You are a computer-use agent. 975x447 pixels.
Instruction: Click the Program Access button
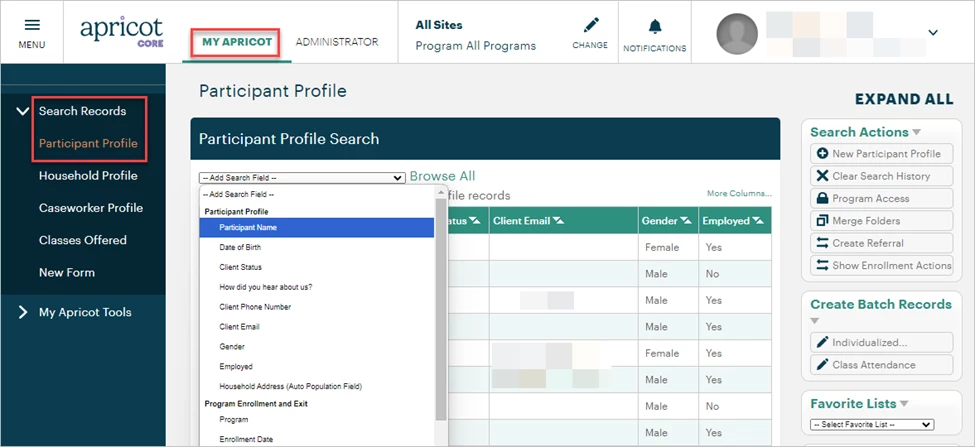(882, 199)
